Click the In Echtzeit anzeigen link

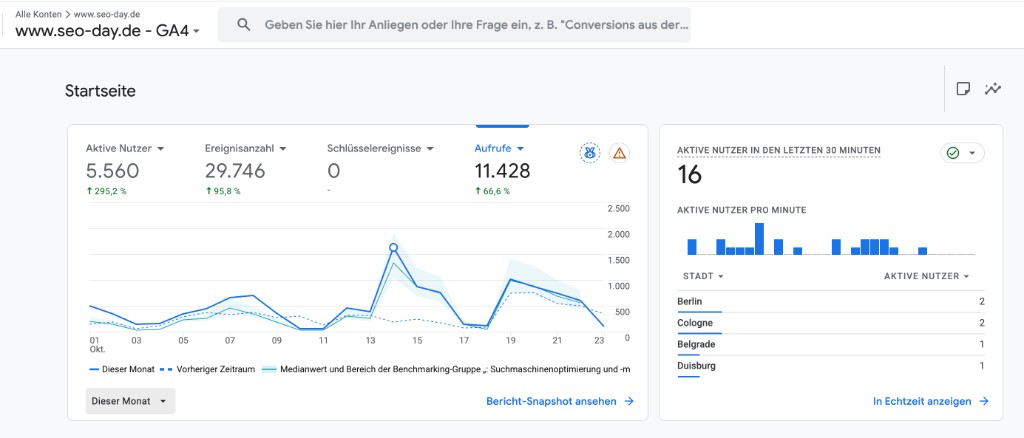point(922,401)
